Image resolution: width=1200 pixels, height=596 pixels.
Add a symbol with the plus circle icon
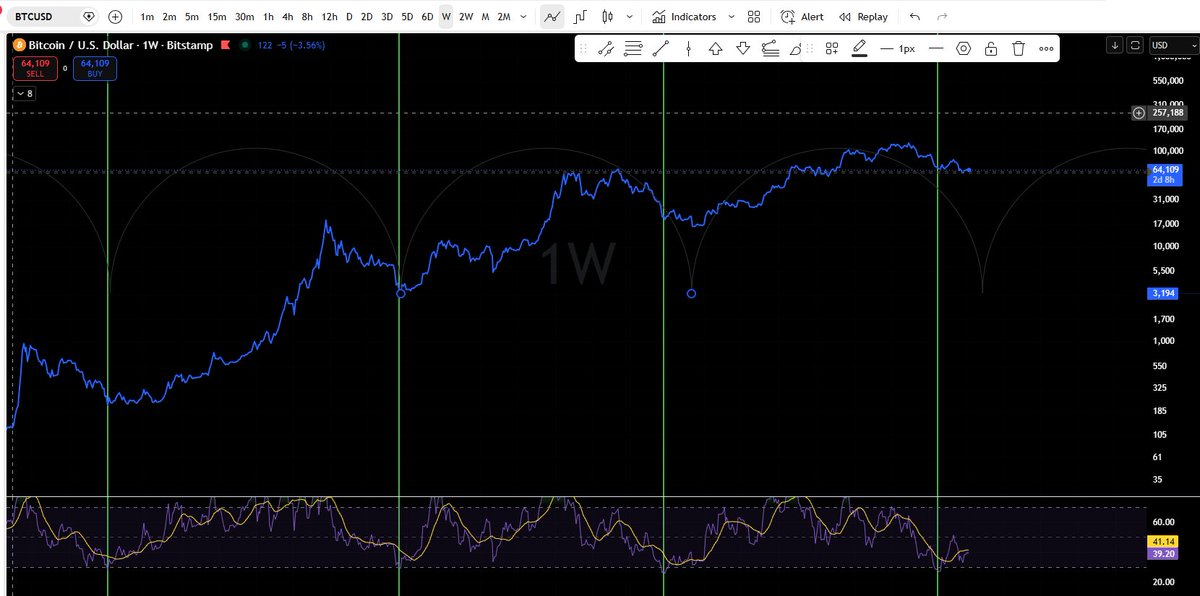tap(116, 17)
